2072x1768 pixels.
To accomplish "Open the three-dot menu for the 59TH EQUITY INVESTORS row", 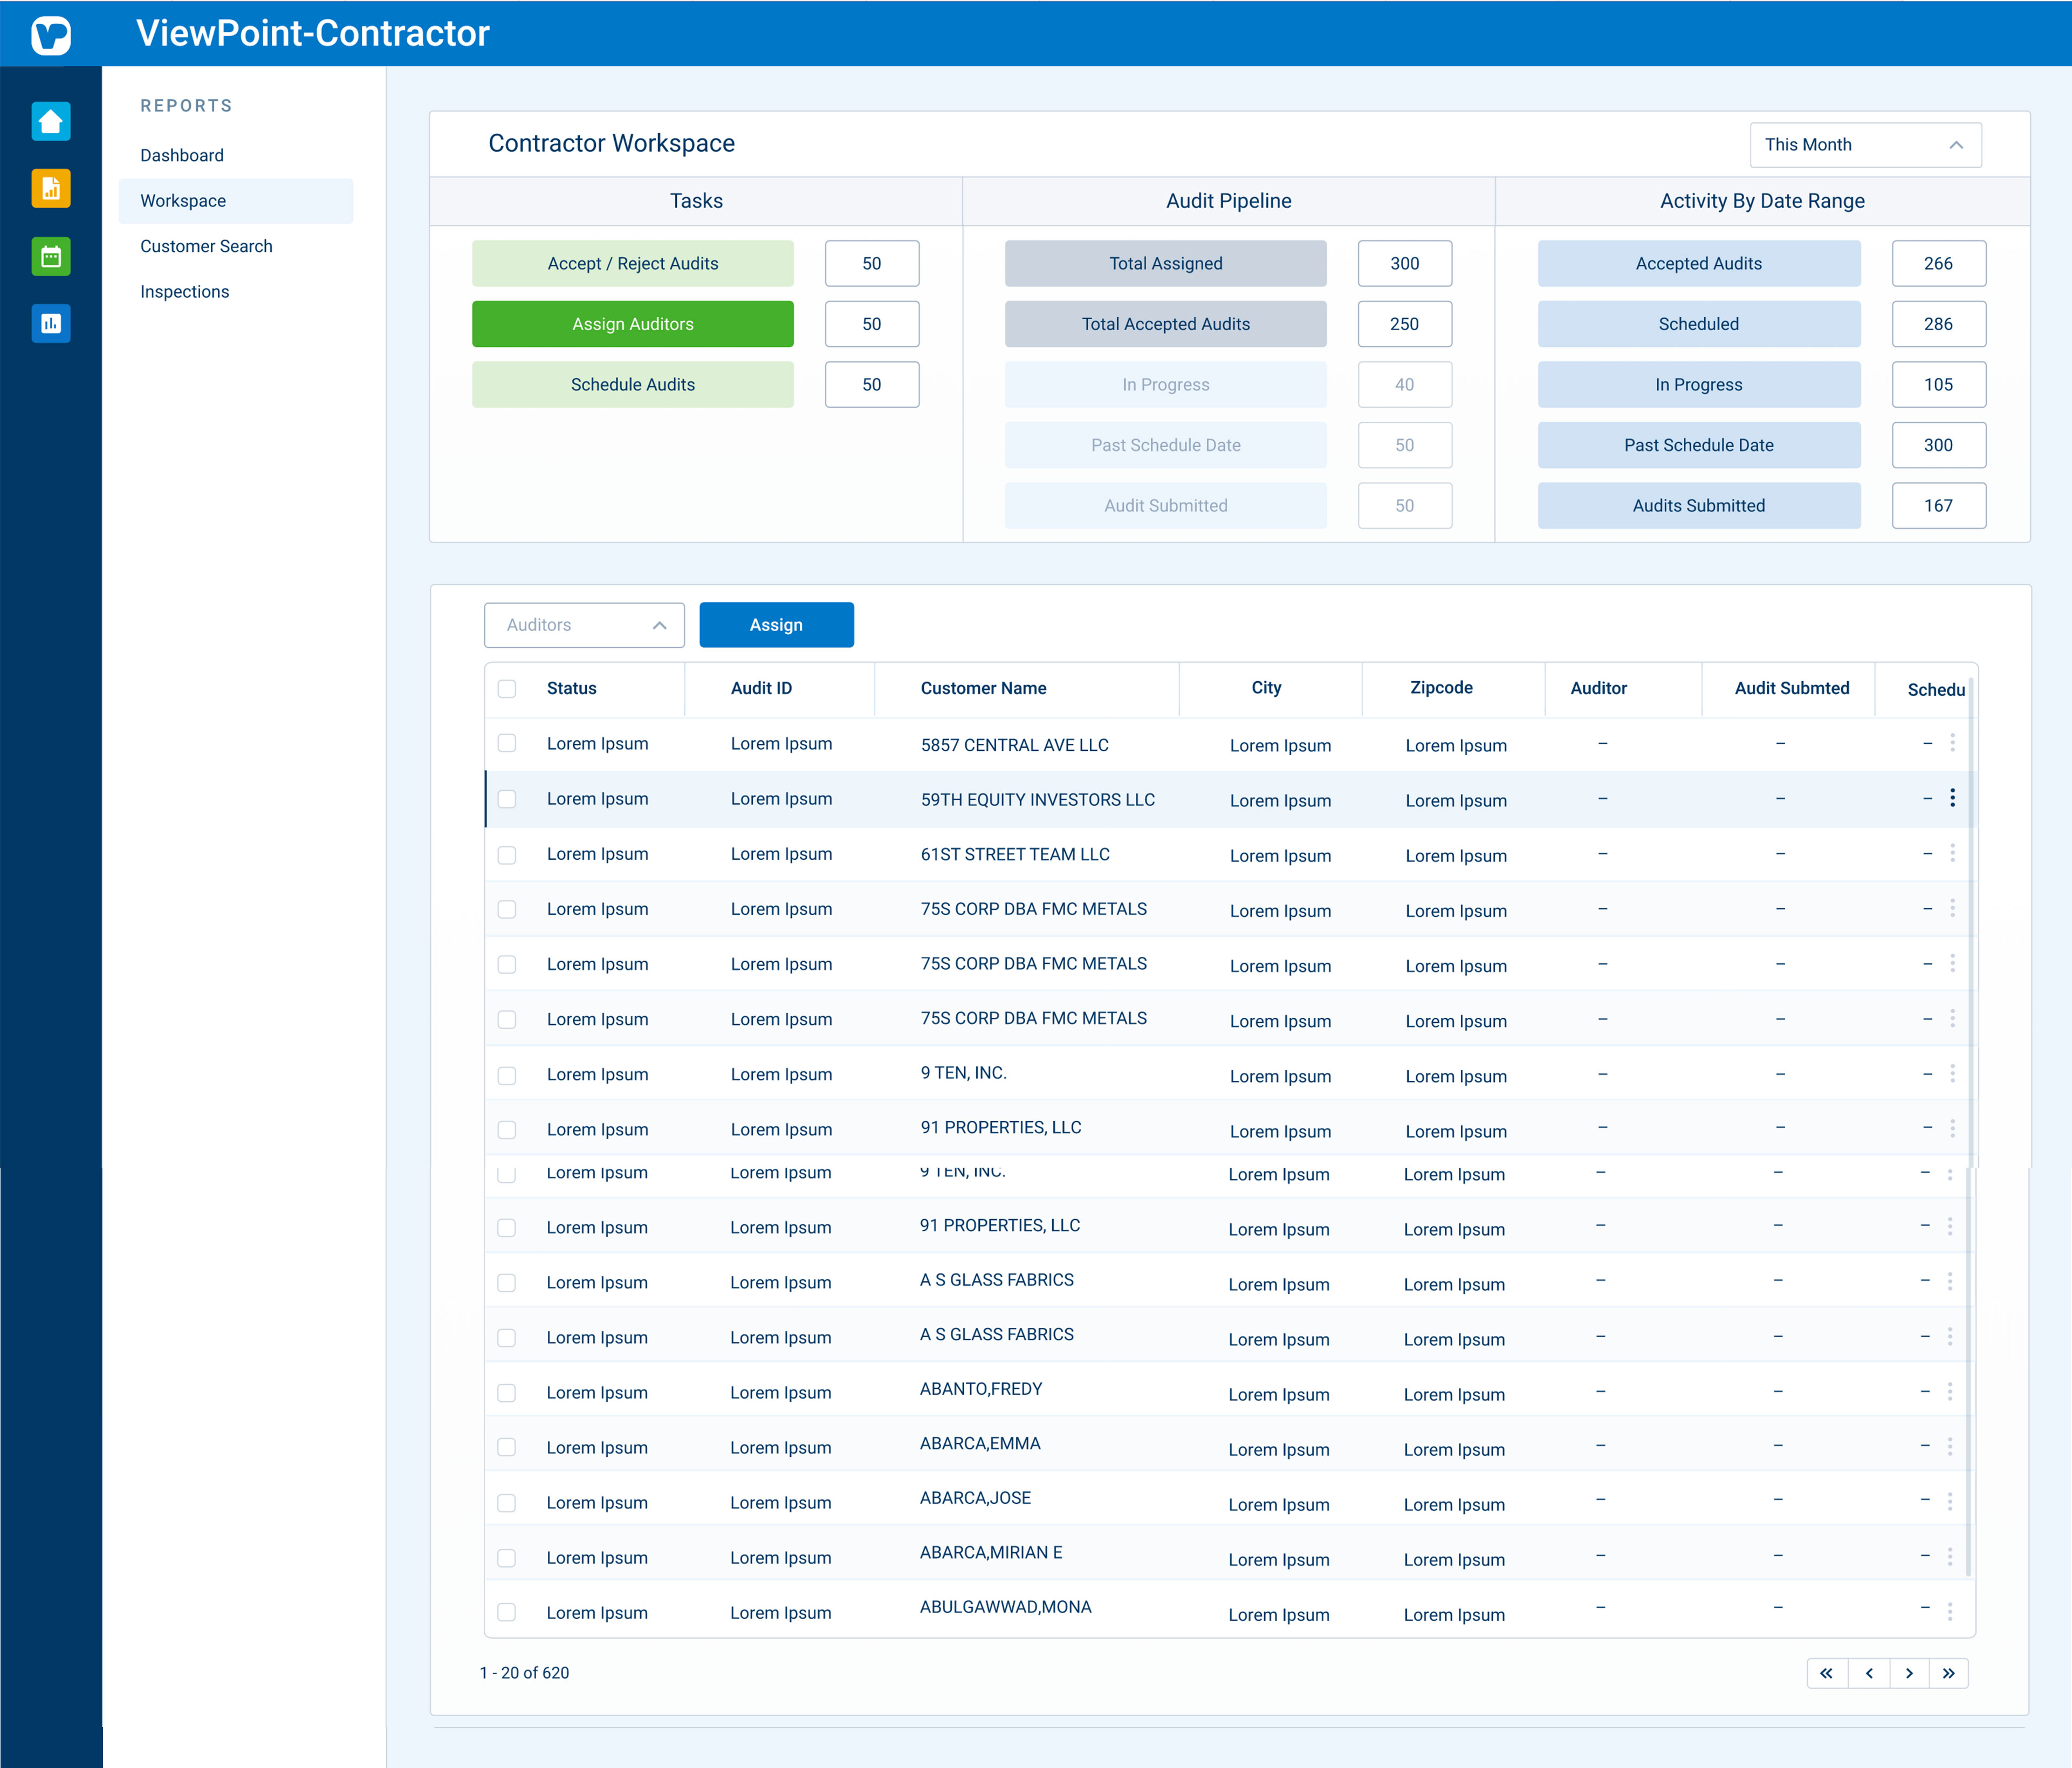I will tap(1952, 798).
